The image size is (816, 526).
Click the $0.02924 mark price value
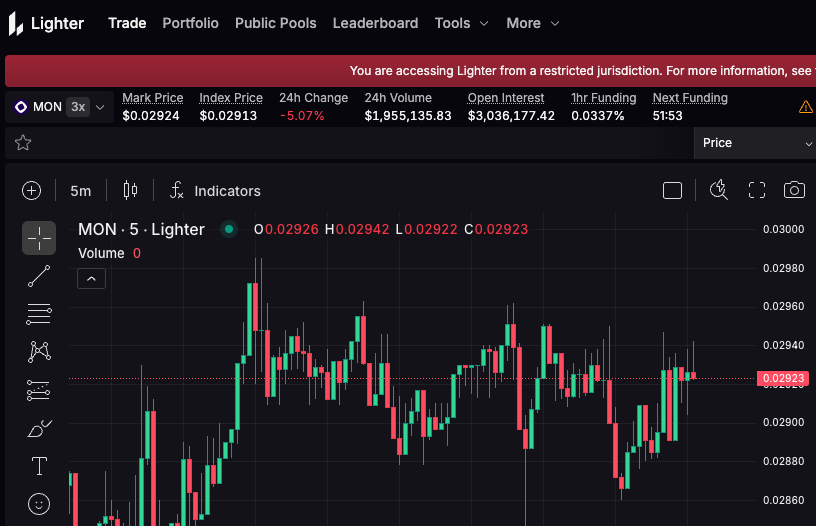[x=151, y=116]
